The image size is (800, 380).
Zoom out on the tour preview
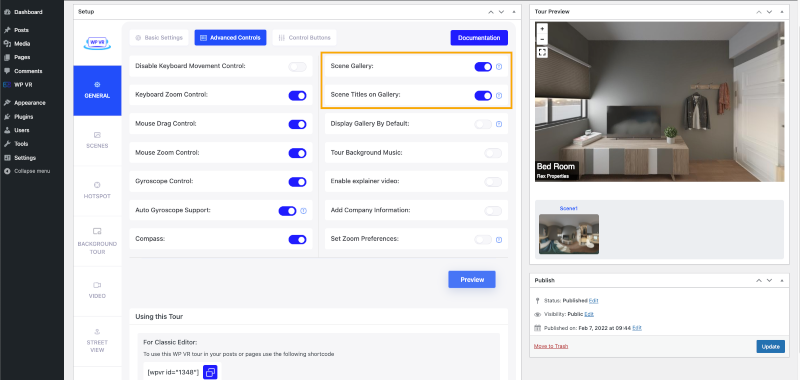pyautogui.click(x=542, y=39)
